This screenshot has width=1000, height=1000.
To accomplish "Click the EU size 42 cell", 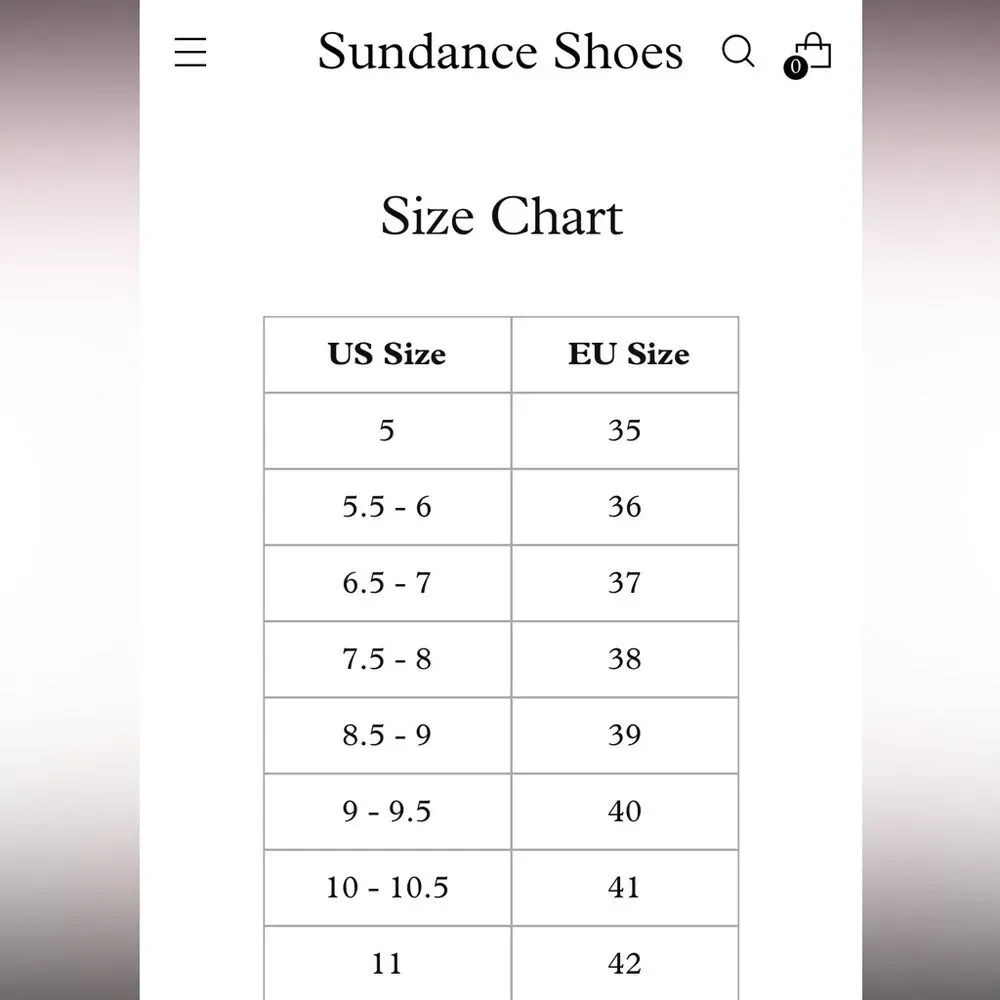I will [625, 963].
